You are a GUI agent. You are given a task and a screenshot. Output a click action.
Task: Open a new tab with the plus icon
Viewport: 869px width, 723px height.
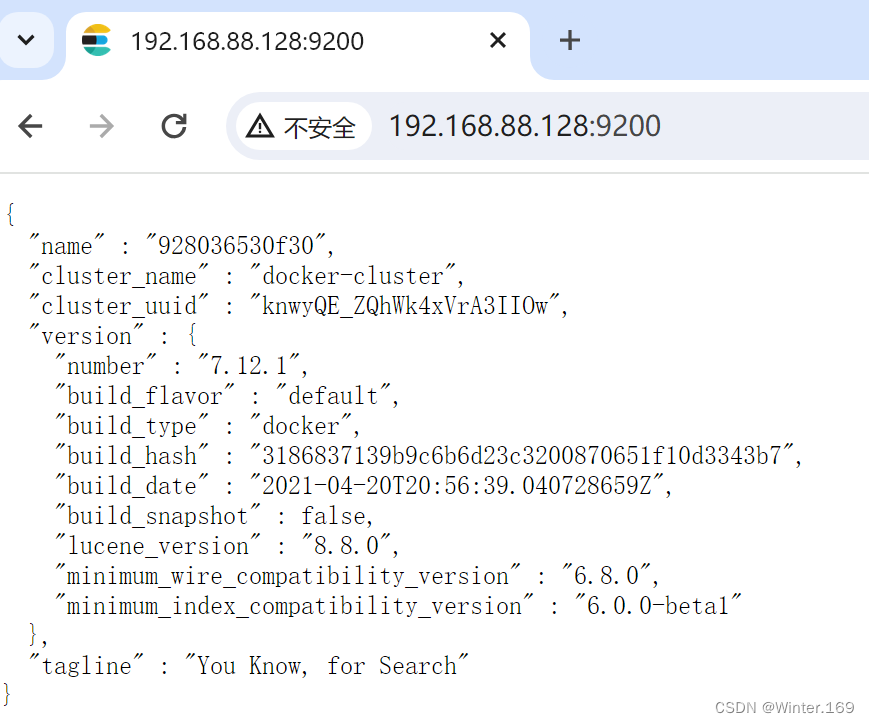tap(569, 40)
